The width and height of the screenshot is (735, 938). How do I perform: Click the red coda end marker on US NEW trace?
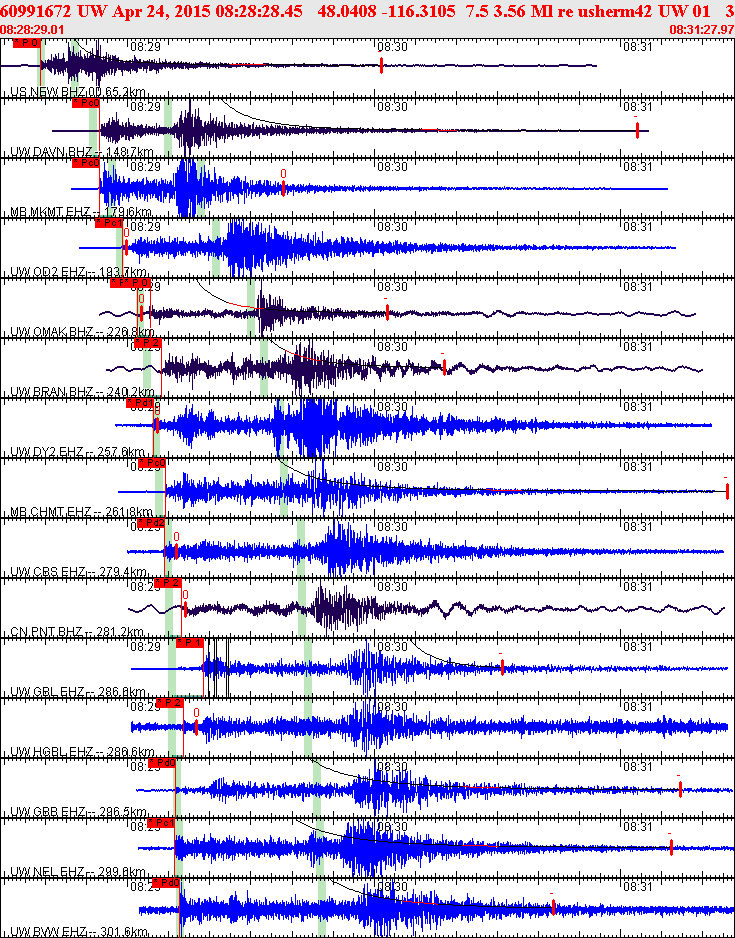[x=382, y=66]
